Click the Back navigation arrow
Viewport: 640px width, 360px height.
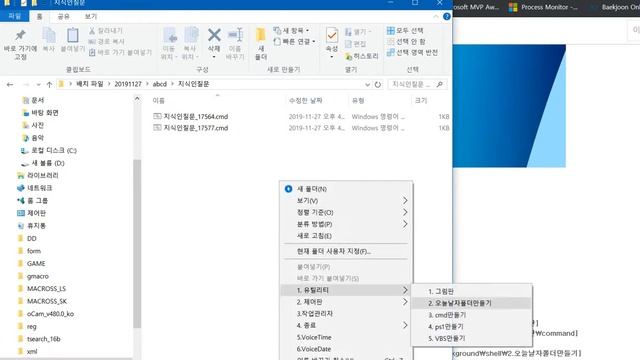(10, 84)
